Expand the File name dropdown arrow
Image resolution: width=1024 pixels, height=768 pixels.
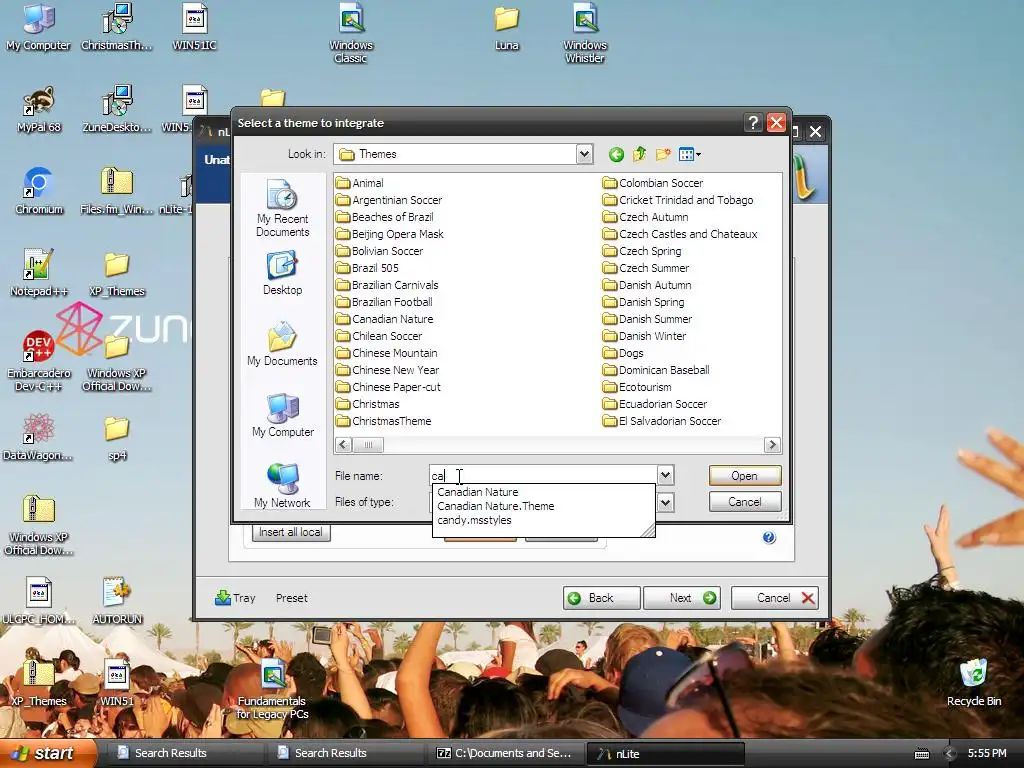665,475
